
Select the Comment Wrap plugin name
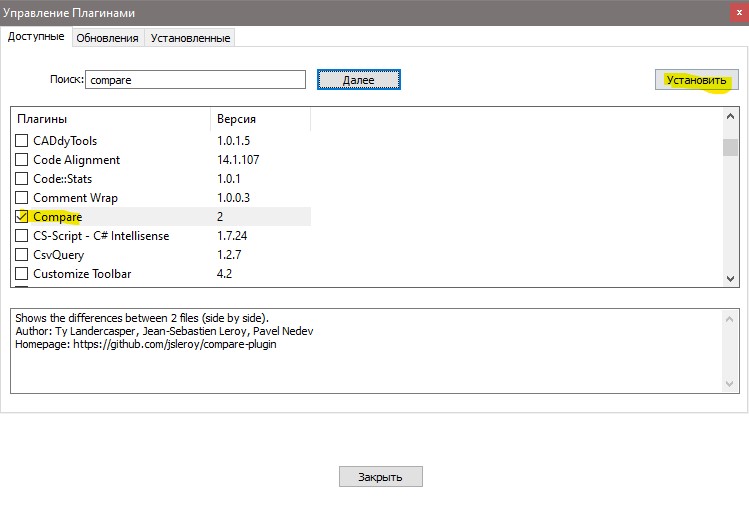click(x=75, y=198)
